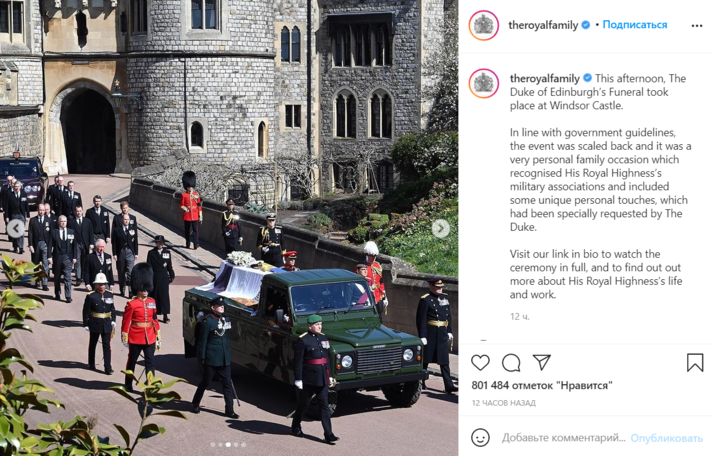713x456 pixels.
Task: Open theroyalfamily username in caption
Action: (545, 78)
